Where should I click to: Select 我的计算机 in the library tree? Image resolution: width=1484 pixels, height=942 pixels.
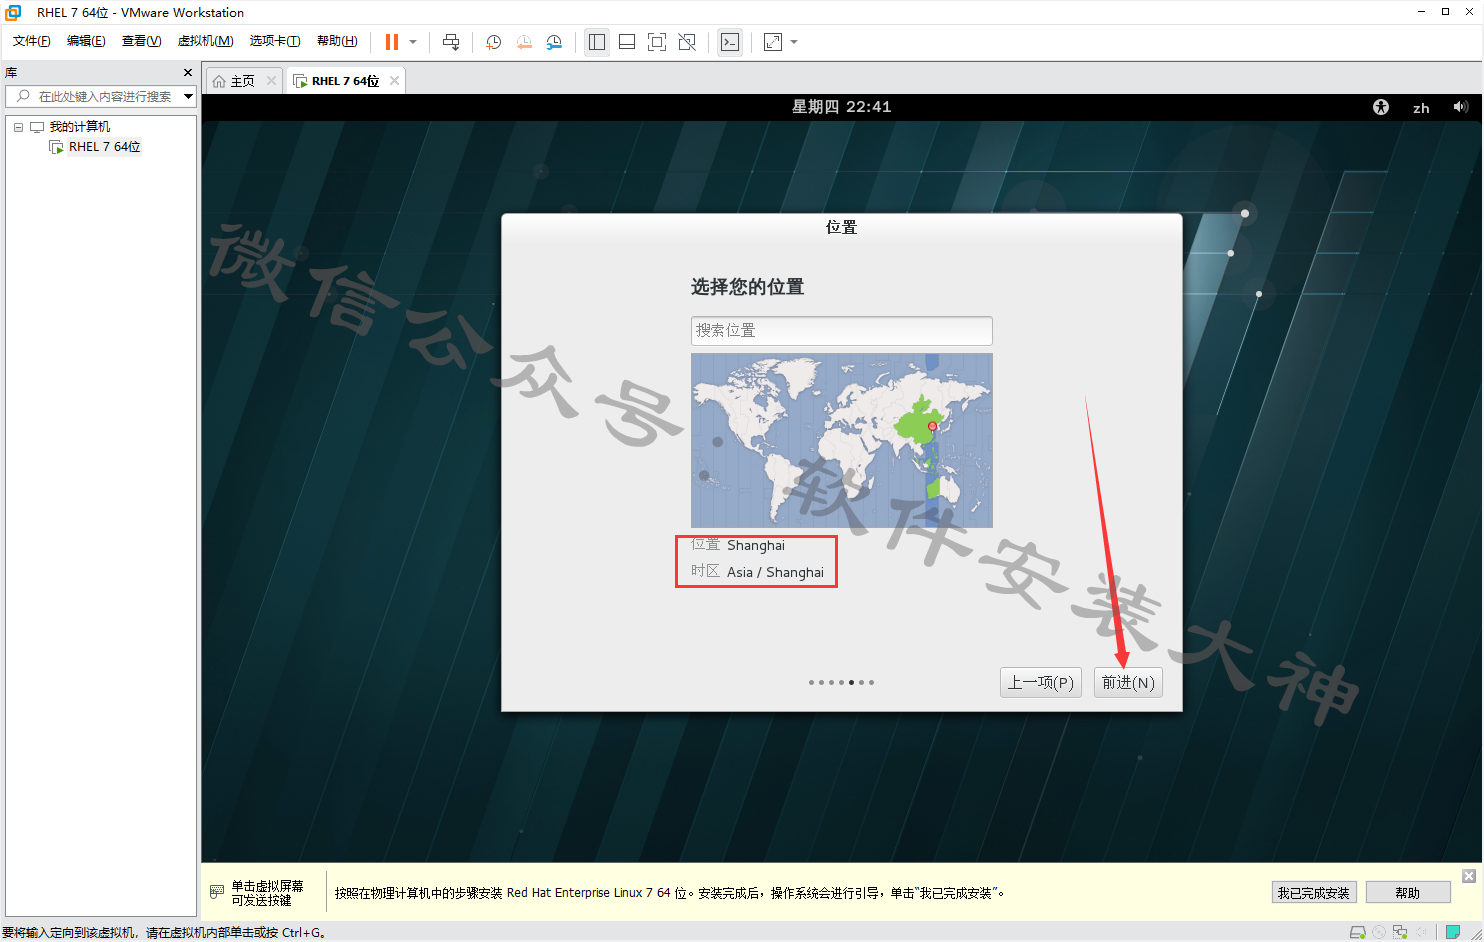coord(80,127)
